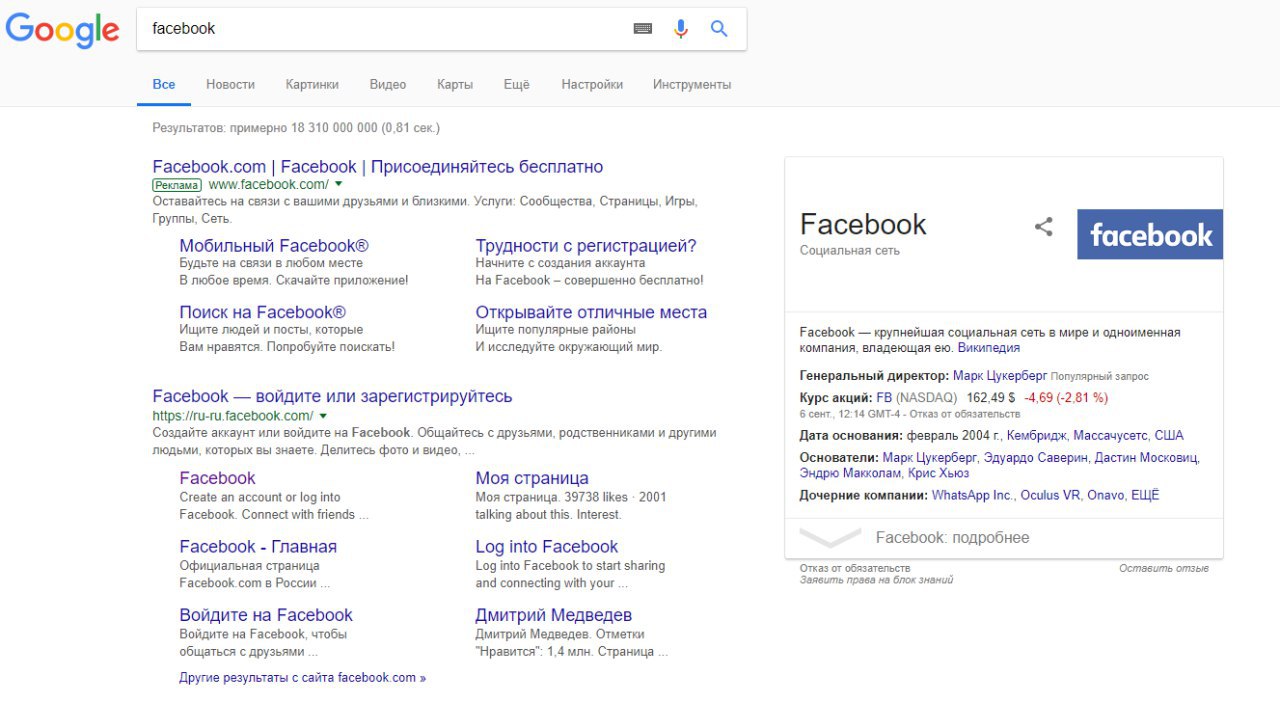Open dropdown arrow next to www.facebook.com/ ad URL

tap(338, 184)
